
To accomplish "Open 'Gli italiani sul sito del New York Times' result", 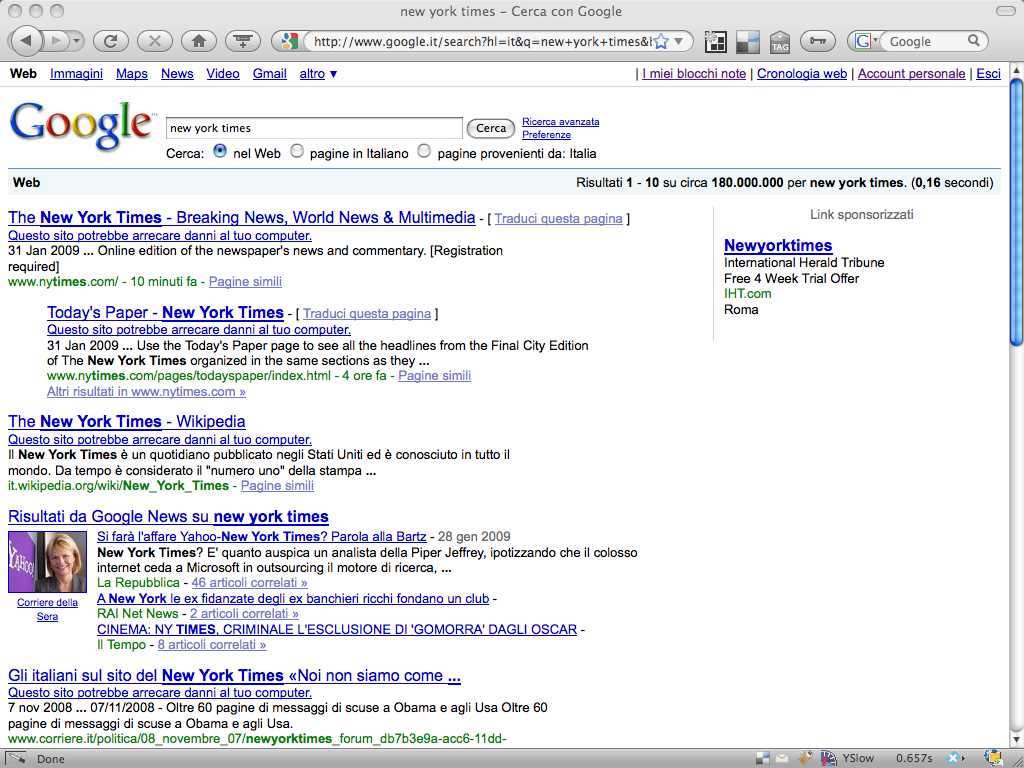I will coord(234,675).
